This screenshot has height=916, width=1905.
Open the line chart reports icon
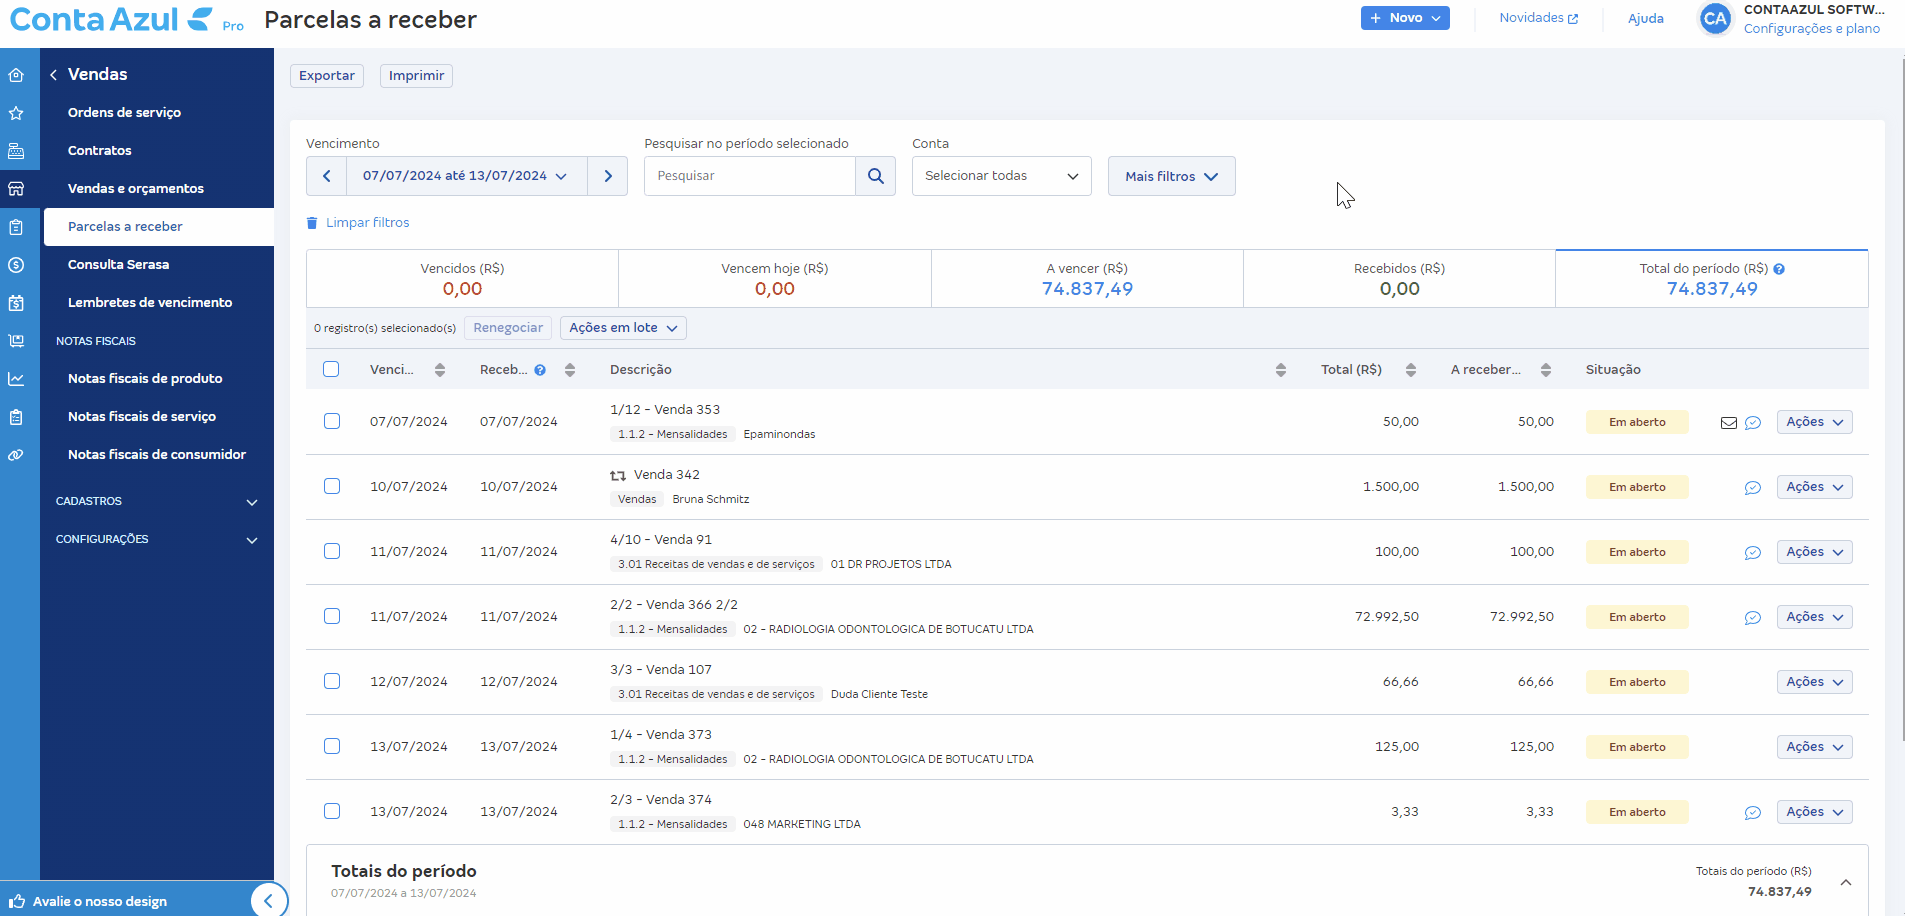(16, 379)
